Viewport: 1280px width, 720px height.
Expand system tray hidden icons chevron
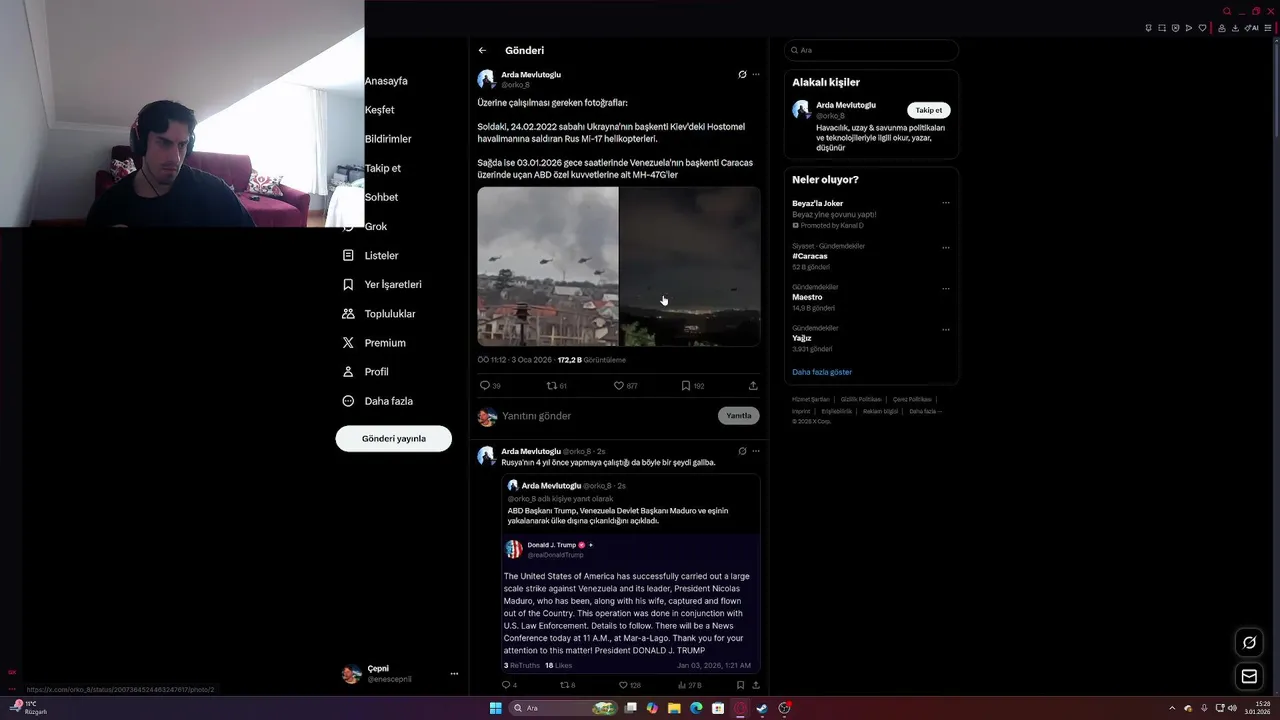[1171, 708]
